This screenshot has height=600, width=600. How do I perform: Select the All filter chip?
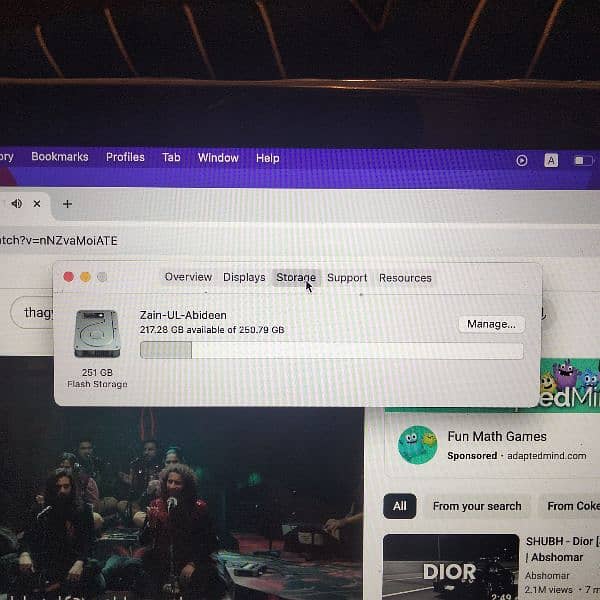pyautogui.click(x=399, y=506)
